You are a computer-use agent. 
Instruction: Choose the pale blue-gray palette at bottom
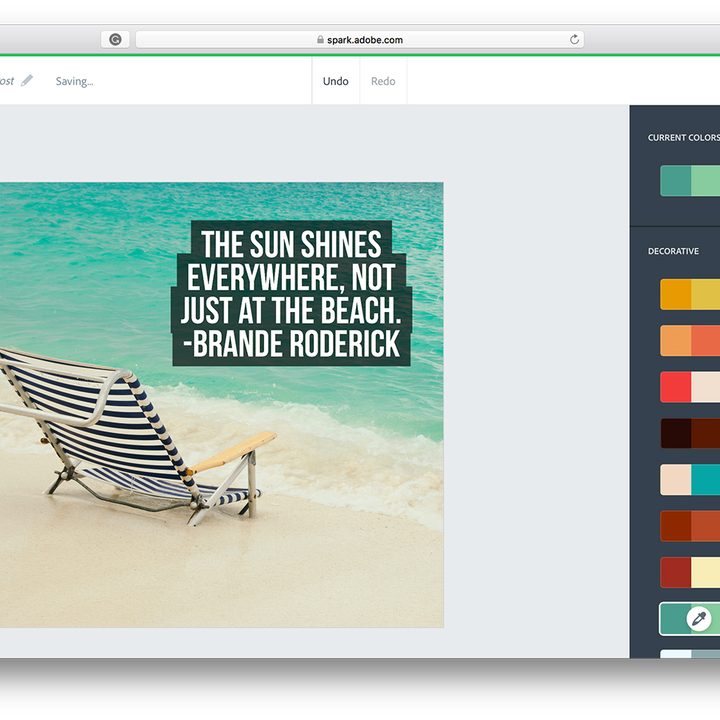(690, 654)
